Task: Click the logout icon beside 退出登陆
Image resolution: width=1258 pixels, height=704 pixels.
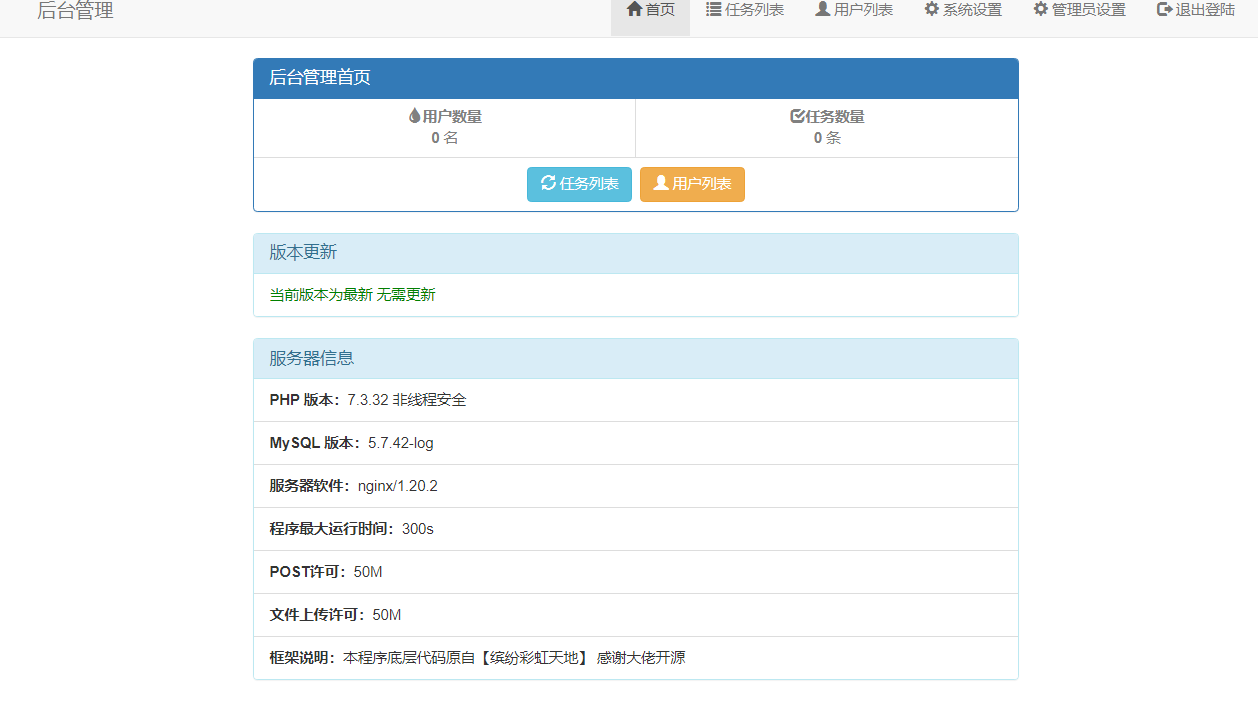Action: (x=1164, y=9)
